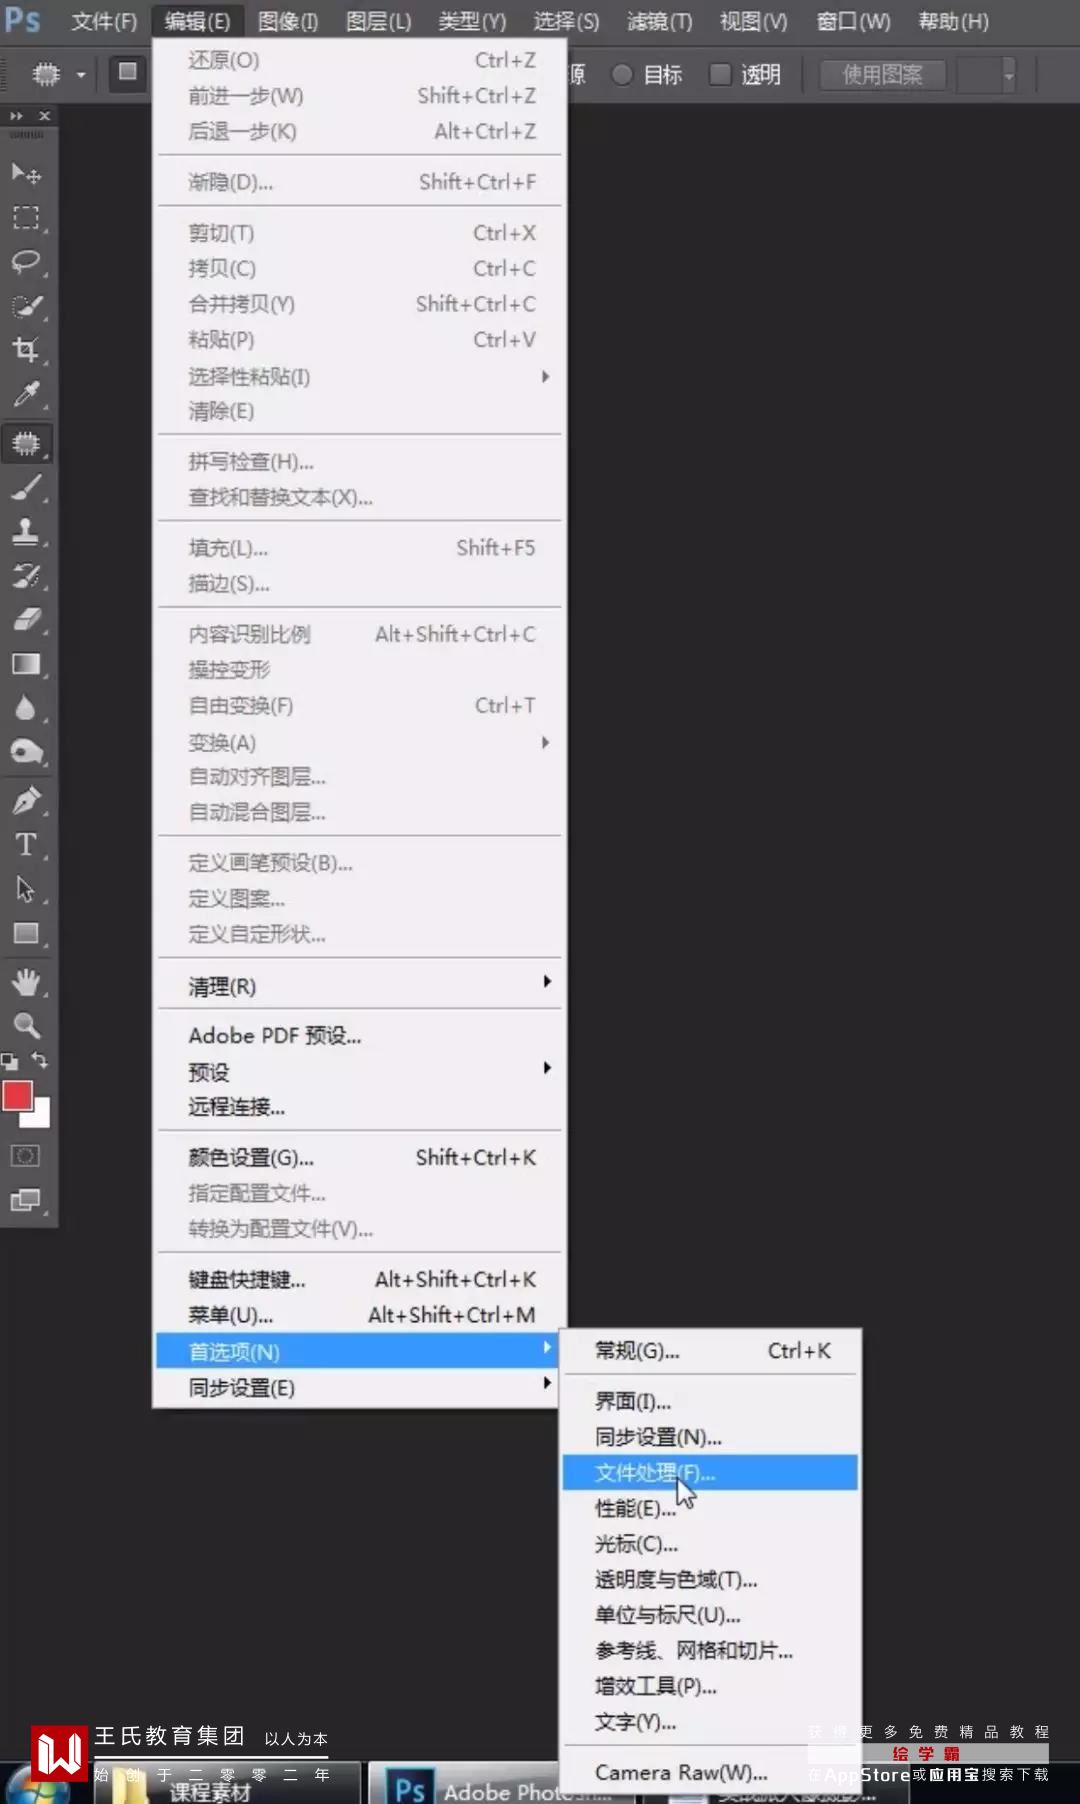Viewport: 1080px width, 1804px height.
Task: Collapse the toolbox via double-arrow icon
Action: click(x=16, y=116)
